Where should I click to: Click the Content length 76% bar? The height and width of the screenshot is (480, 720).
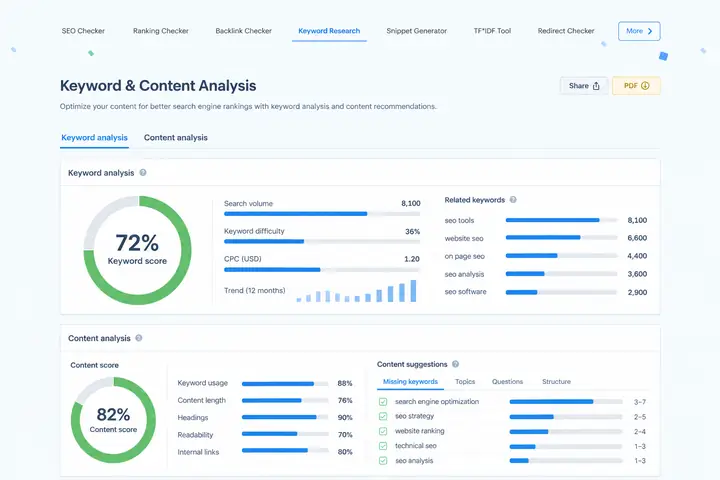pyautogui.click(x=285, y=401)
